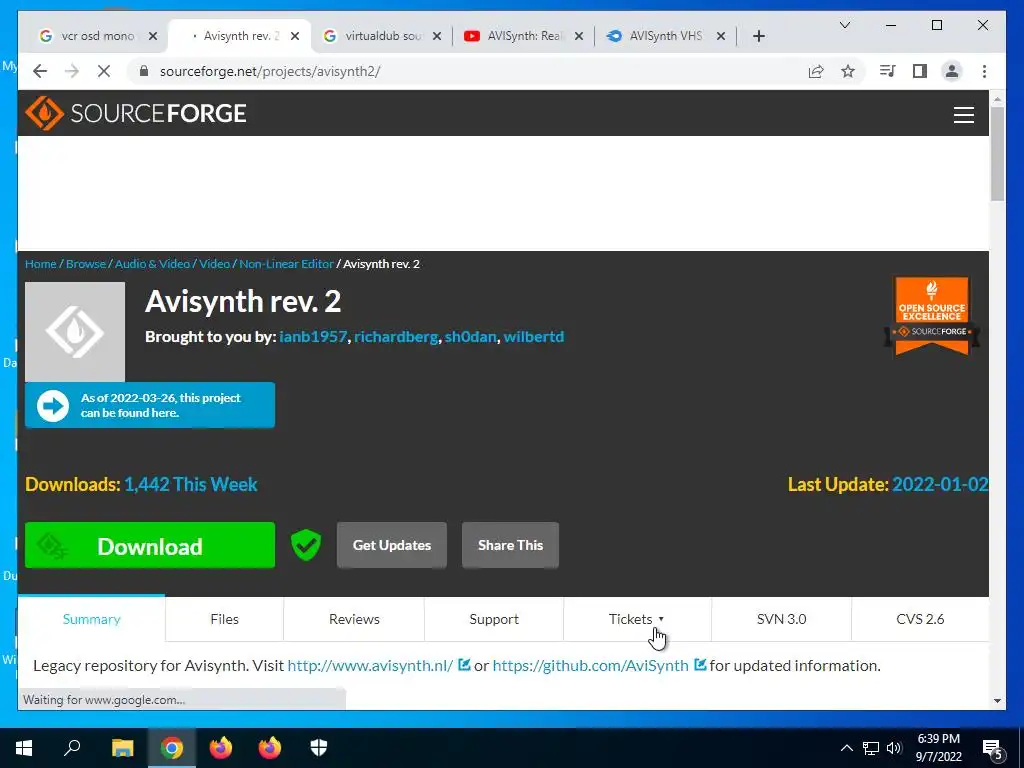This screenshot has height=768, width=1024.
Task: Open a new tab with plus button
Action: [x=758, y=36]
